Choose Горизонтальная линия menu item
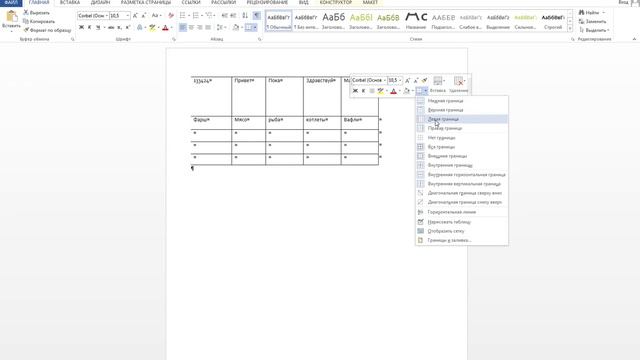The width and height of the screenshot is (640, 360). click(462, 212)
